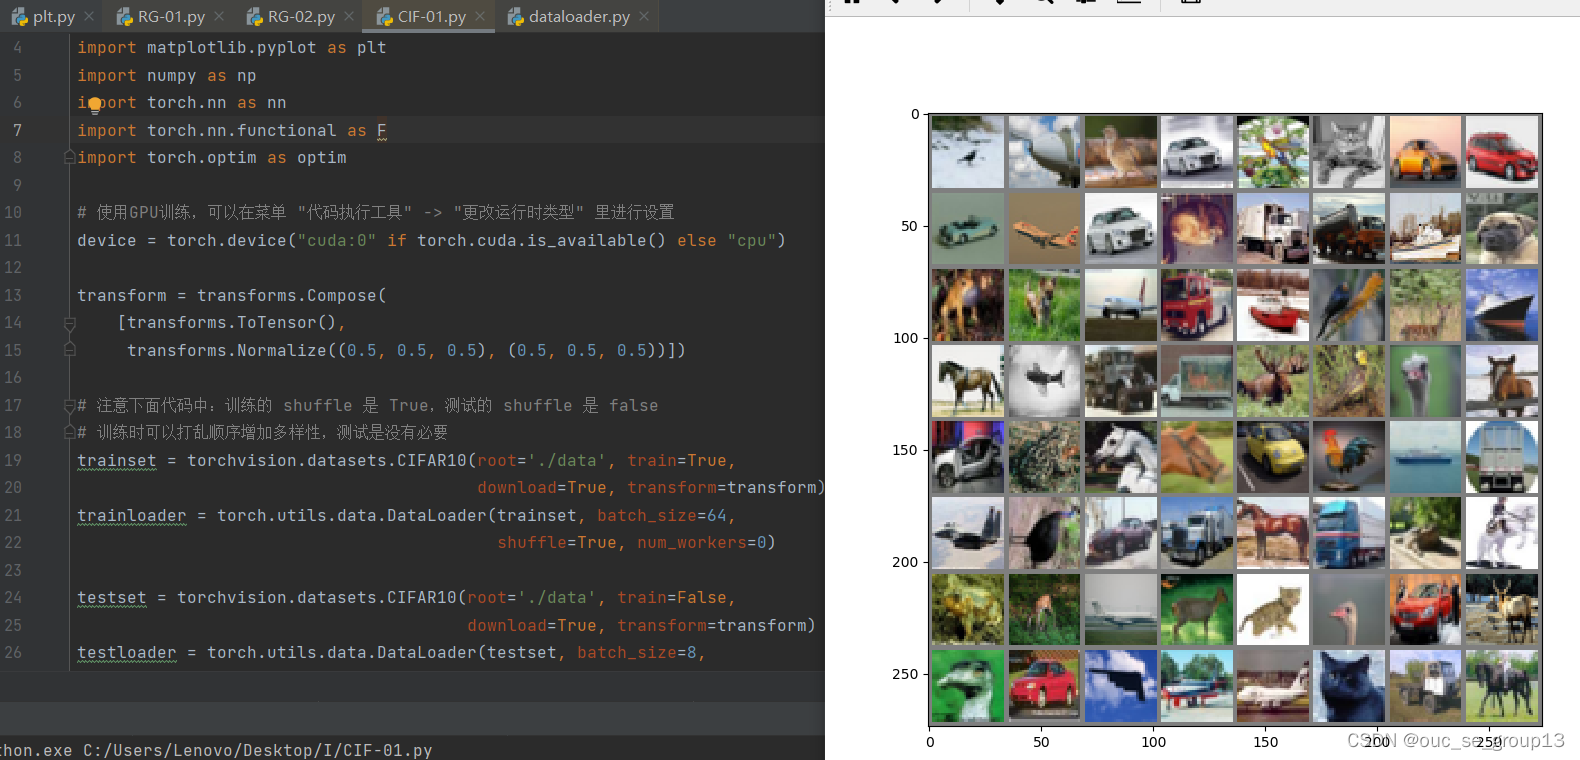Screen dimensions: 1580x760
Task: Click the gray cat image in the plot grid
Action: [x=1349, y=151]
